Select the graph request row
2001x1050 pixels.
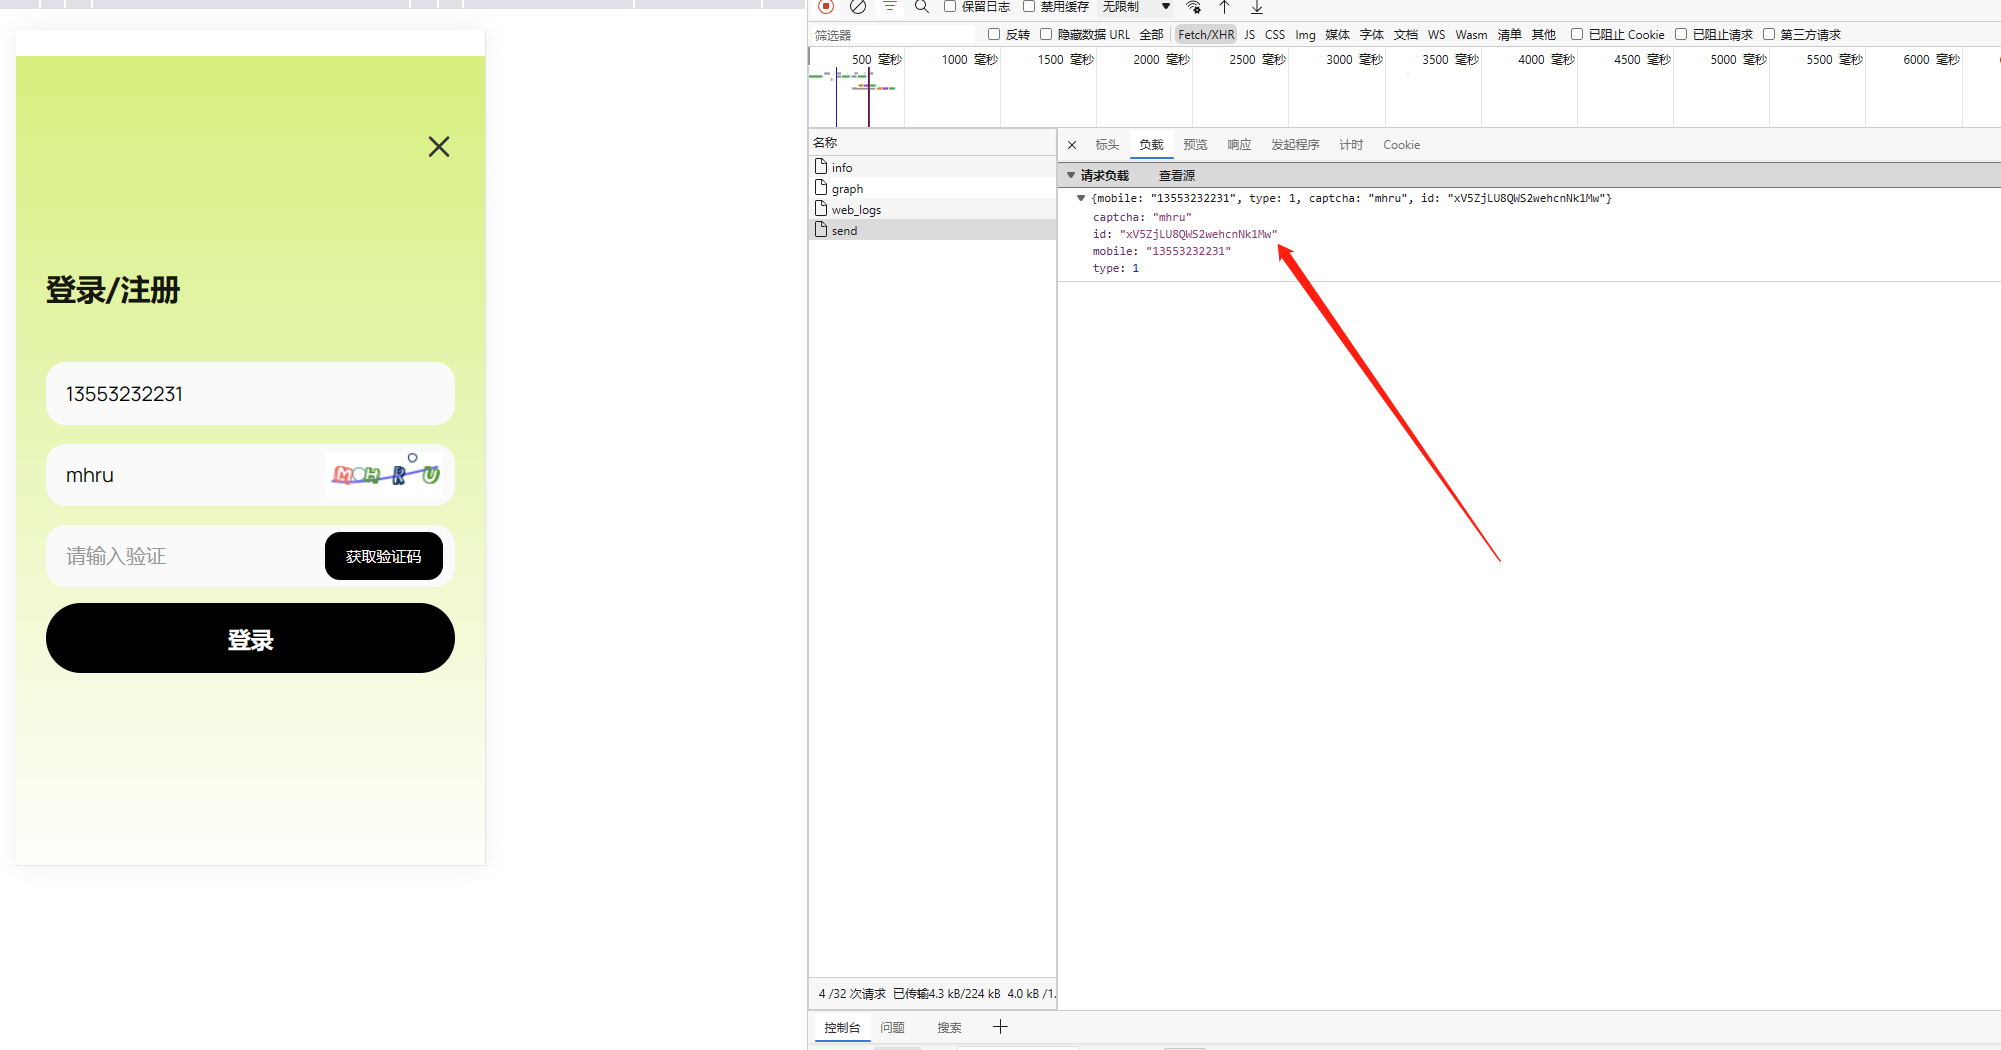pyautogui.click(x=932, y=188)
